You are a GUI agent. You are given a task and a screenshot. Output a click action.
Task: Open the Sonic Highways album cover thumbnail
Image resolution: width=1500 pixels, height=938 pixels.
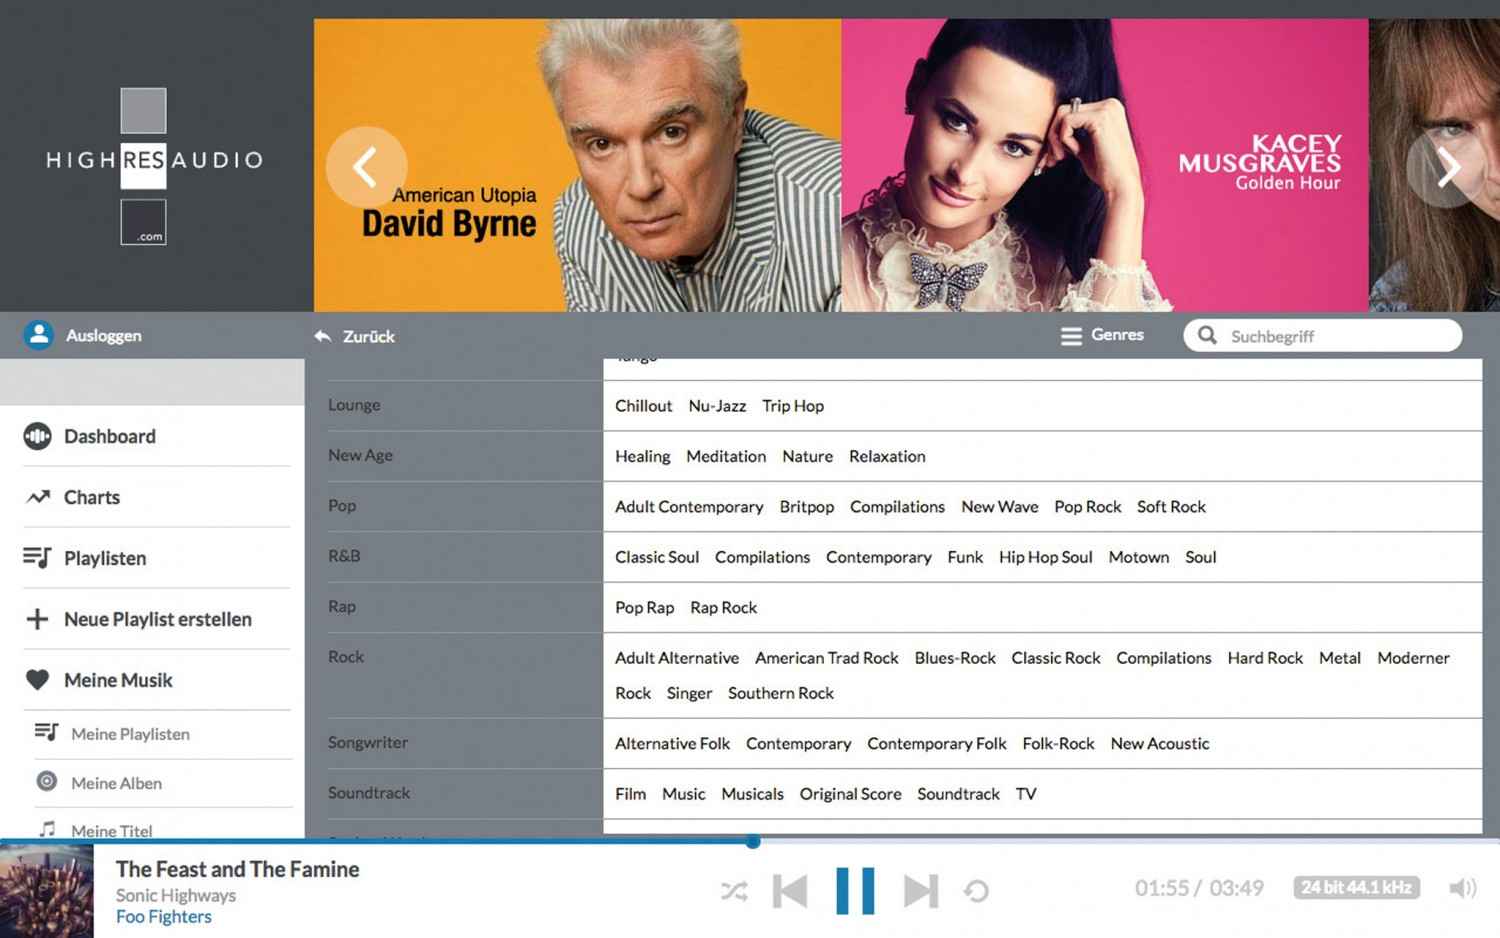point(46,891)
